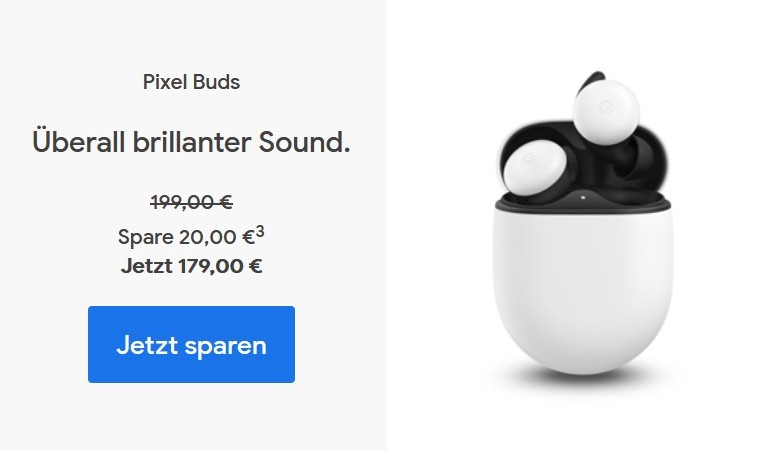Open the "Pixel Buds" product title
This screenshot has width=776, height=450.
(191, 82)
